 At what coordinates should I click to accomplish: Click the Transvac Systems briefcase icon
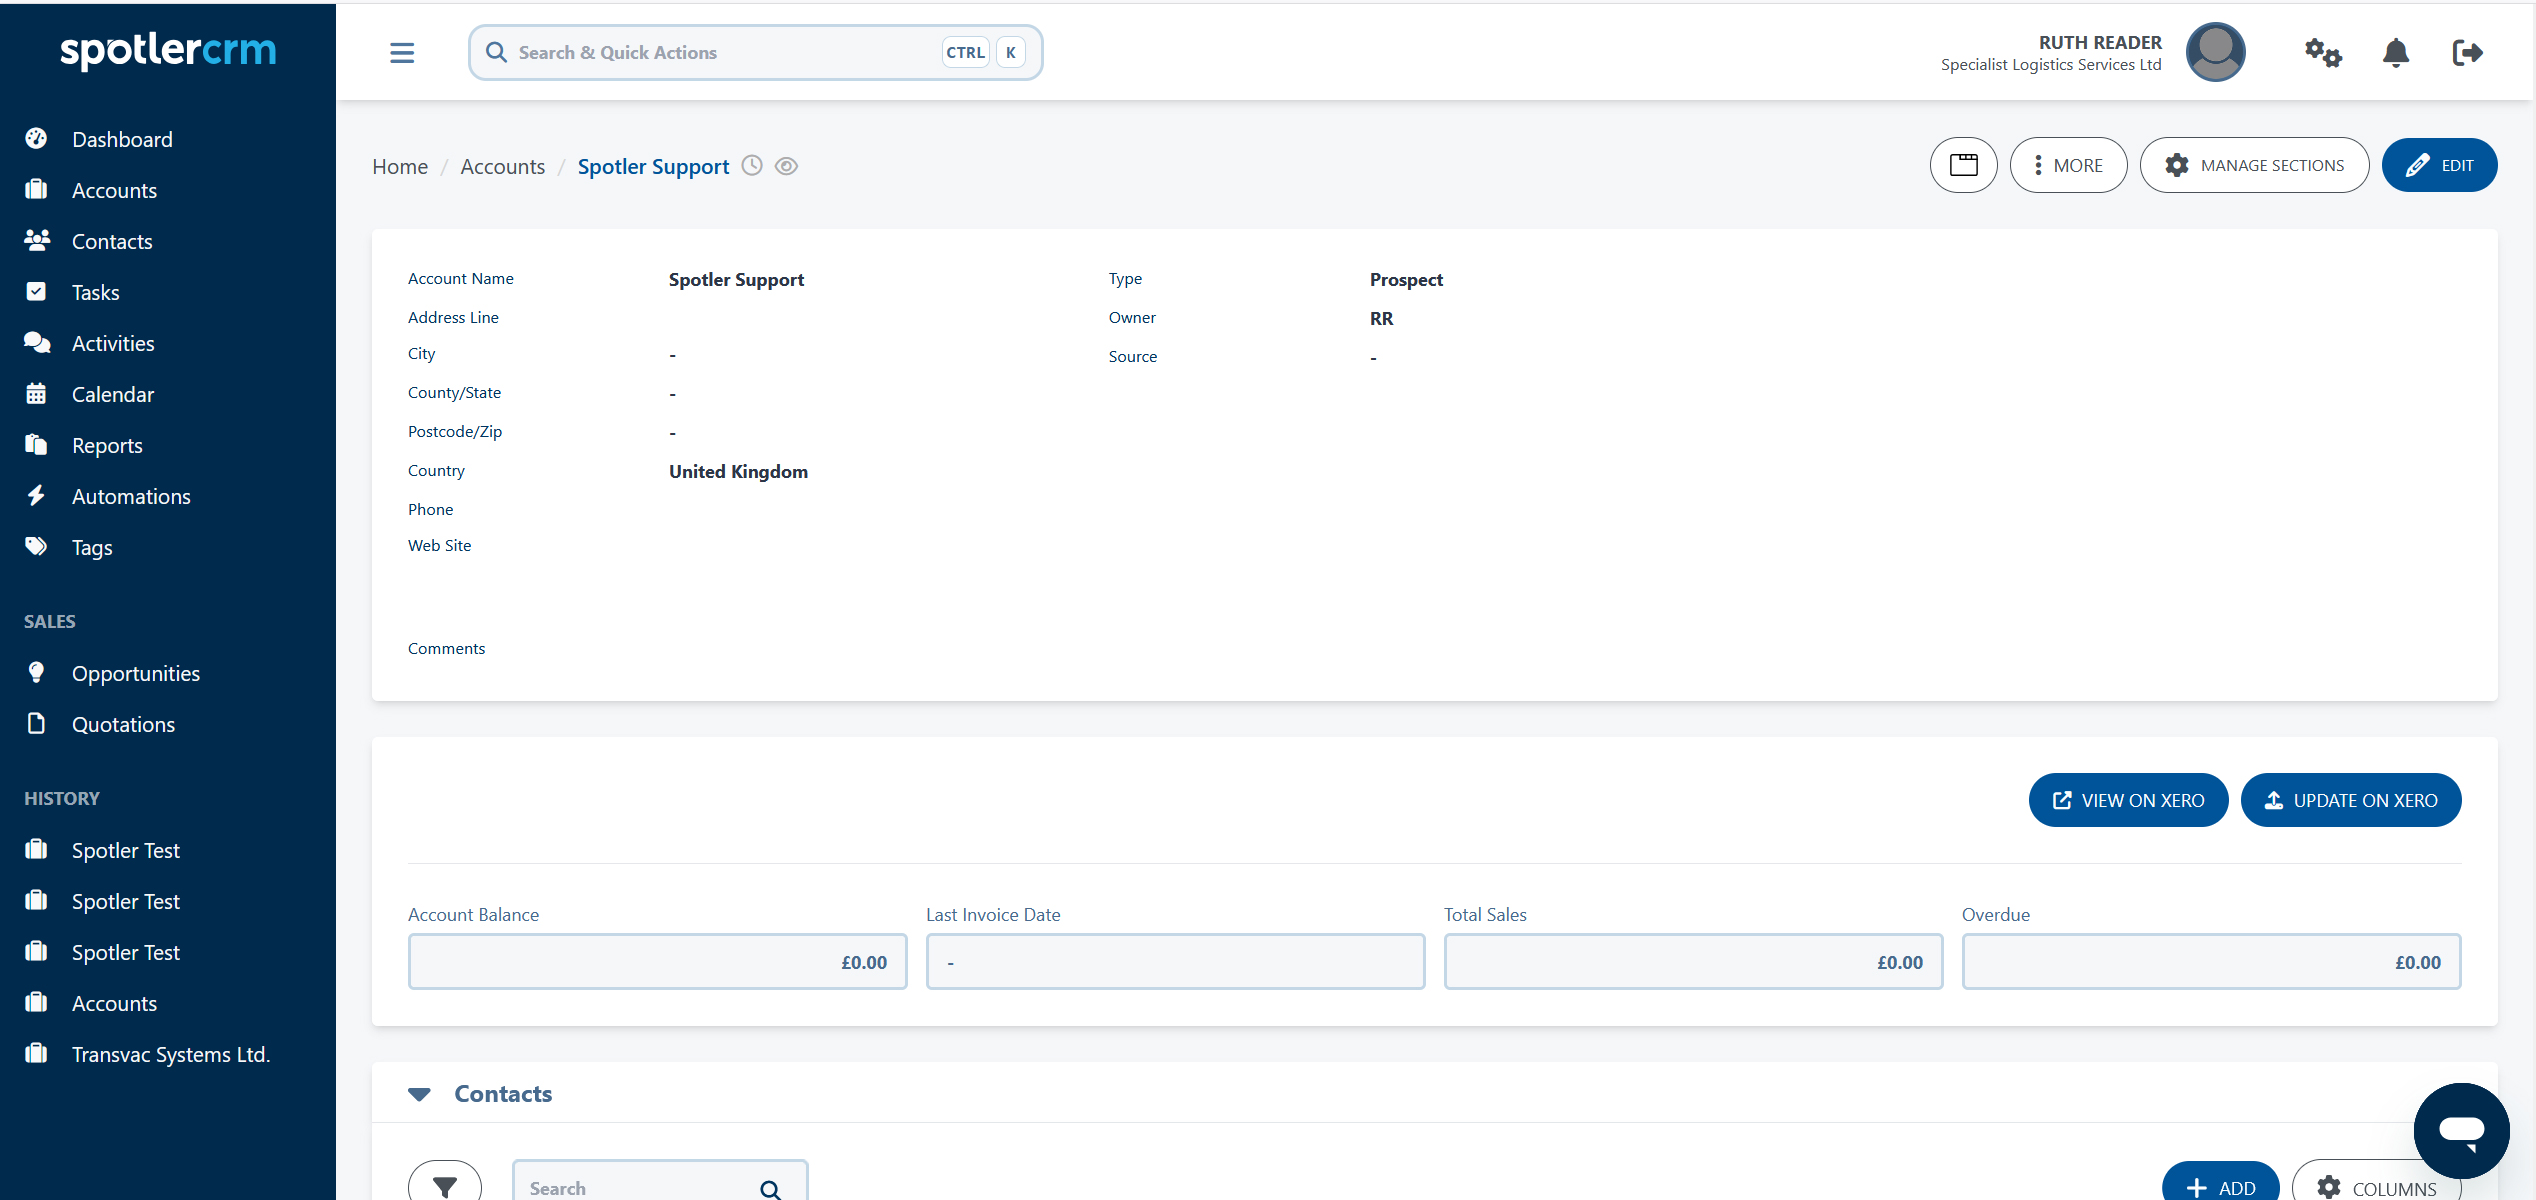click(x=36, y=1053)
